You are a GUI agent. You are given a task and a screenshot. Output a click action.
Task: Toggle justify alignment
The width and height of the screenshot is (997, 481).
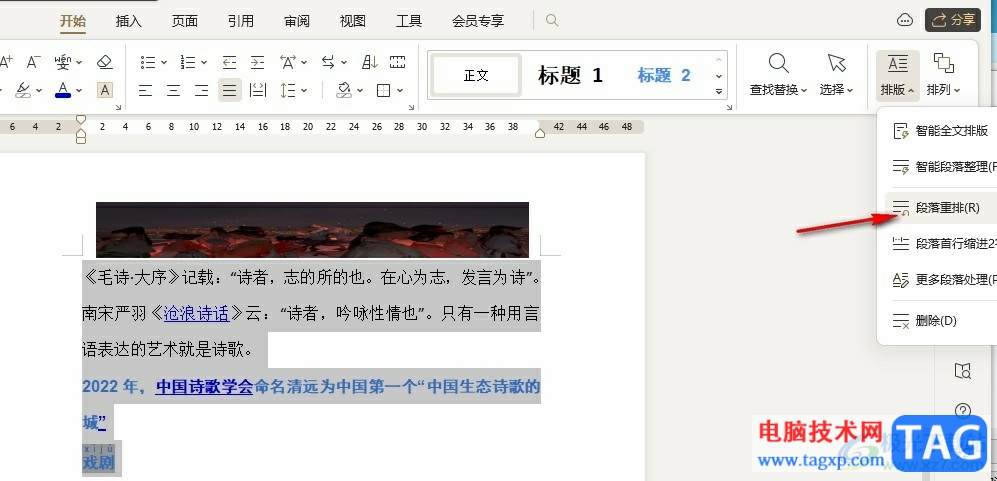pos(230,90)
